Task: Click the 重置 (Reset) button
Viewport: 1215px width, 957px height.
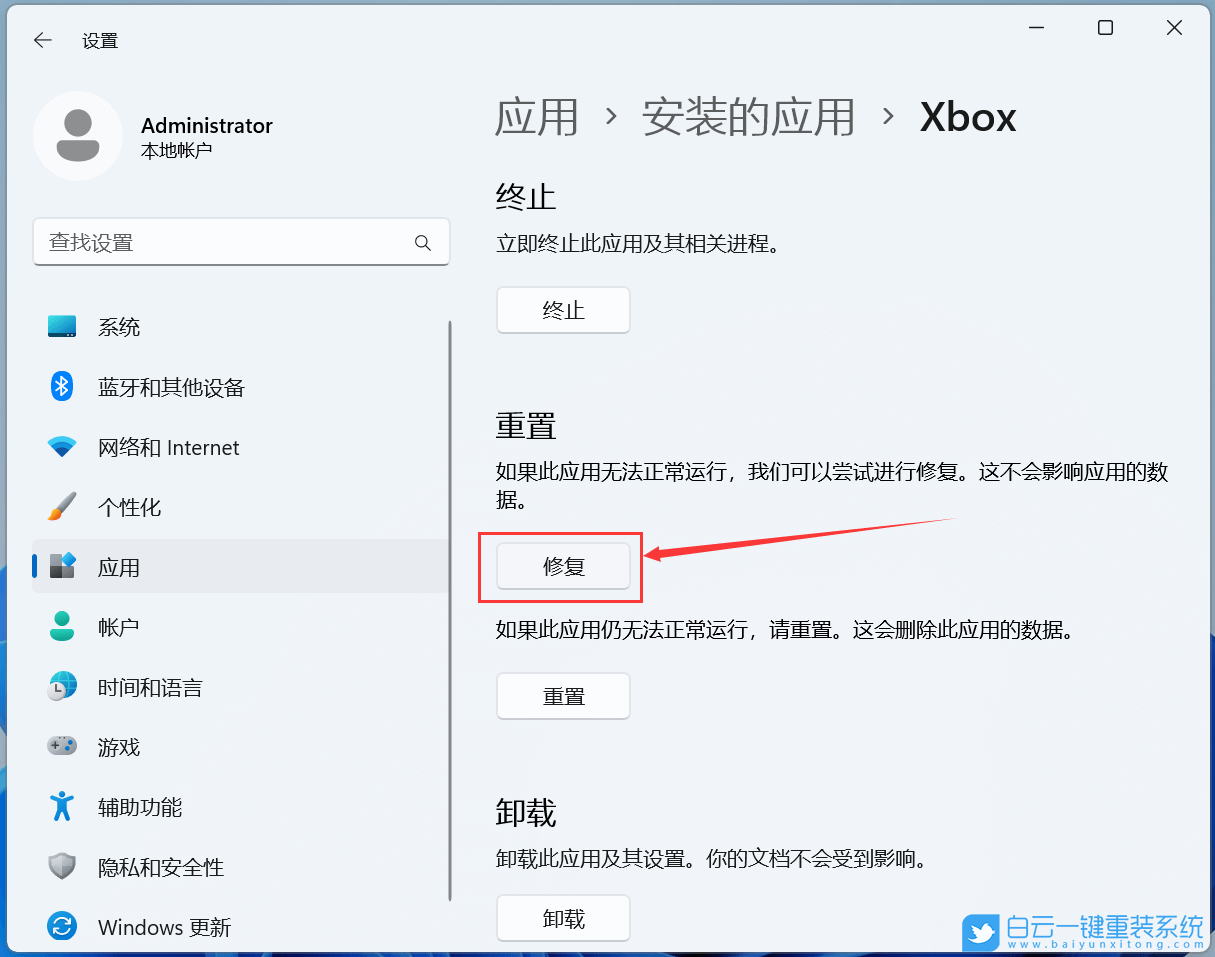Action: click(x=562, y=696)
